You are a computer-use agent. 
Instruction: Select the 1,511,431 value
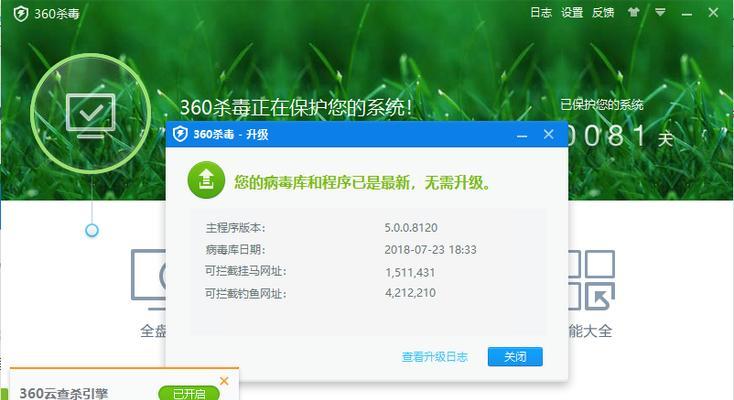point(410,272)
